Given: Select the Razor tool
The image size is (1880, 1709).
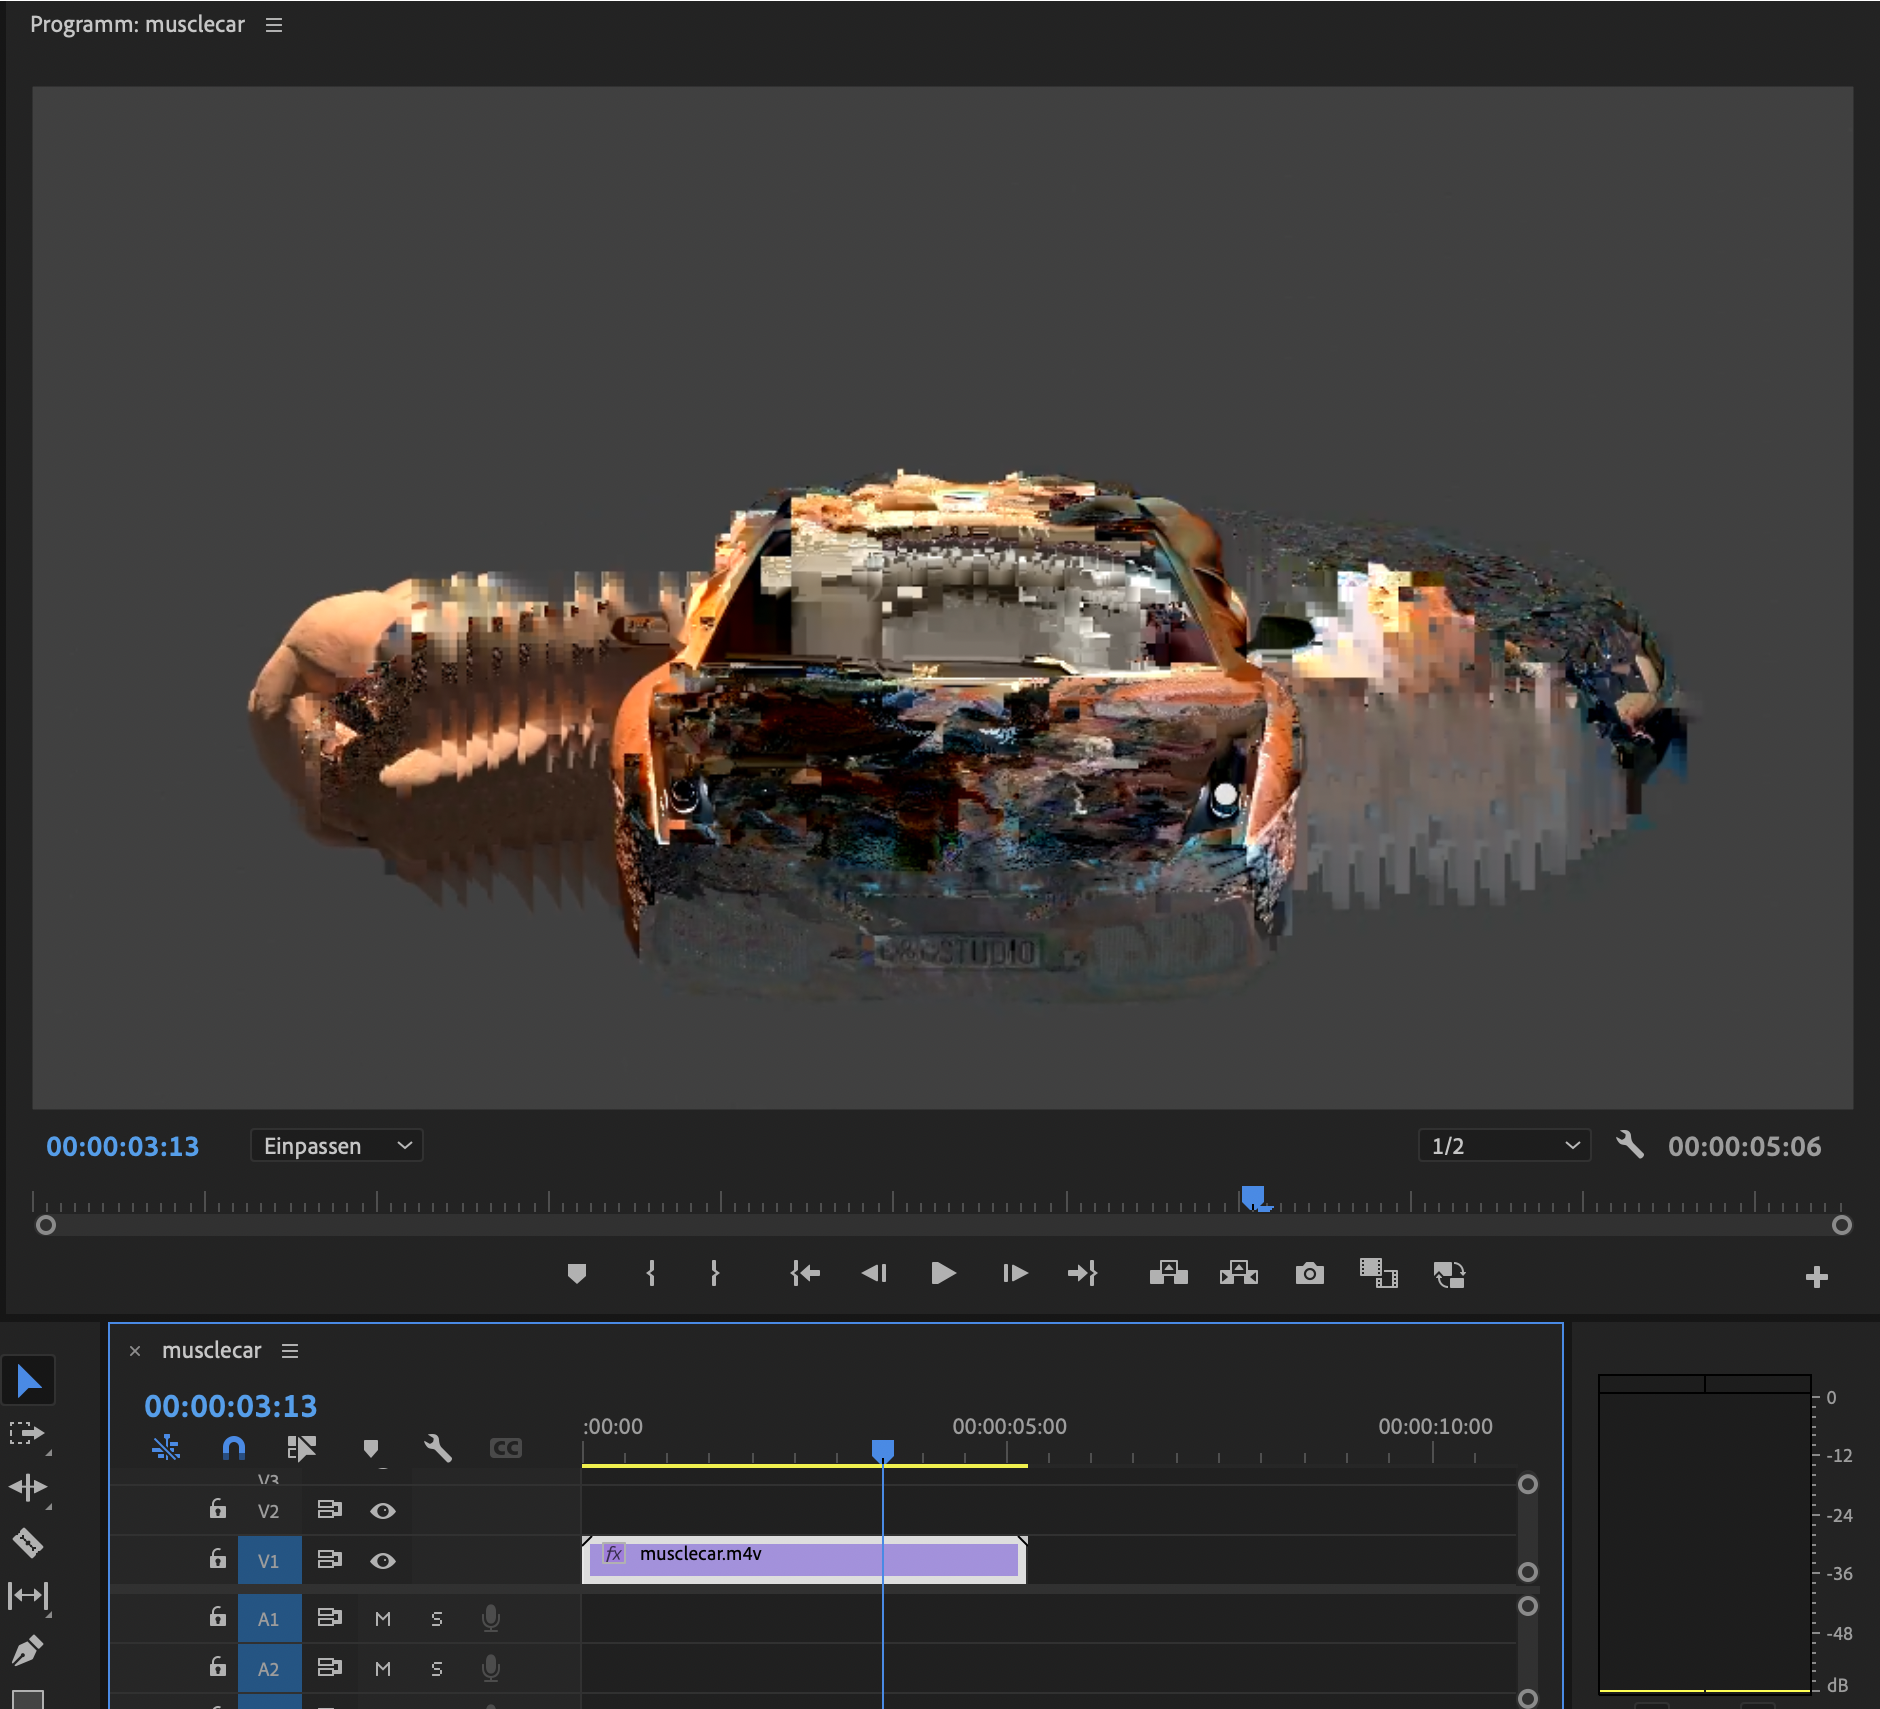Looking at the screenshot, I should pyautogui.click(x=27, y=1542).
